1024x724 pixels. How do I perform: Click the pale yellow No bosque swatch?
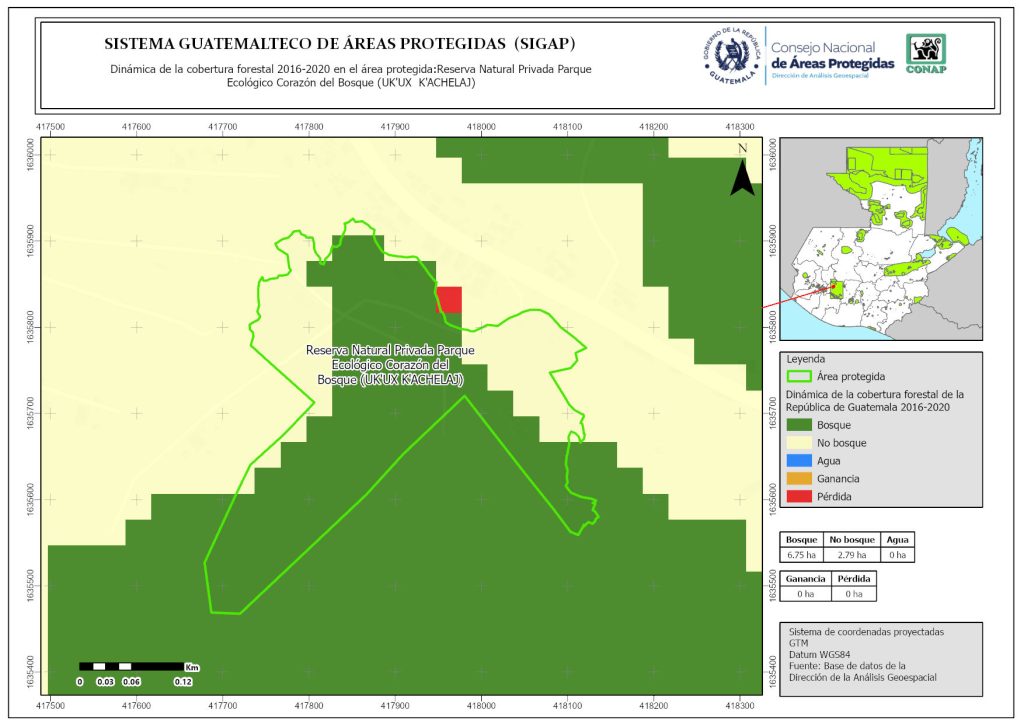[801, 443]
